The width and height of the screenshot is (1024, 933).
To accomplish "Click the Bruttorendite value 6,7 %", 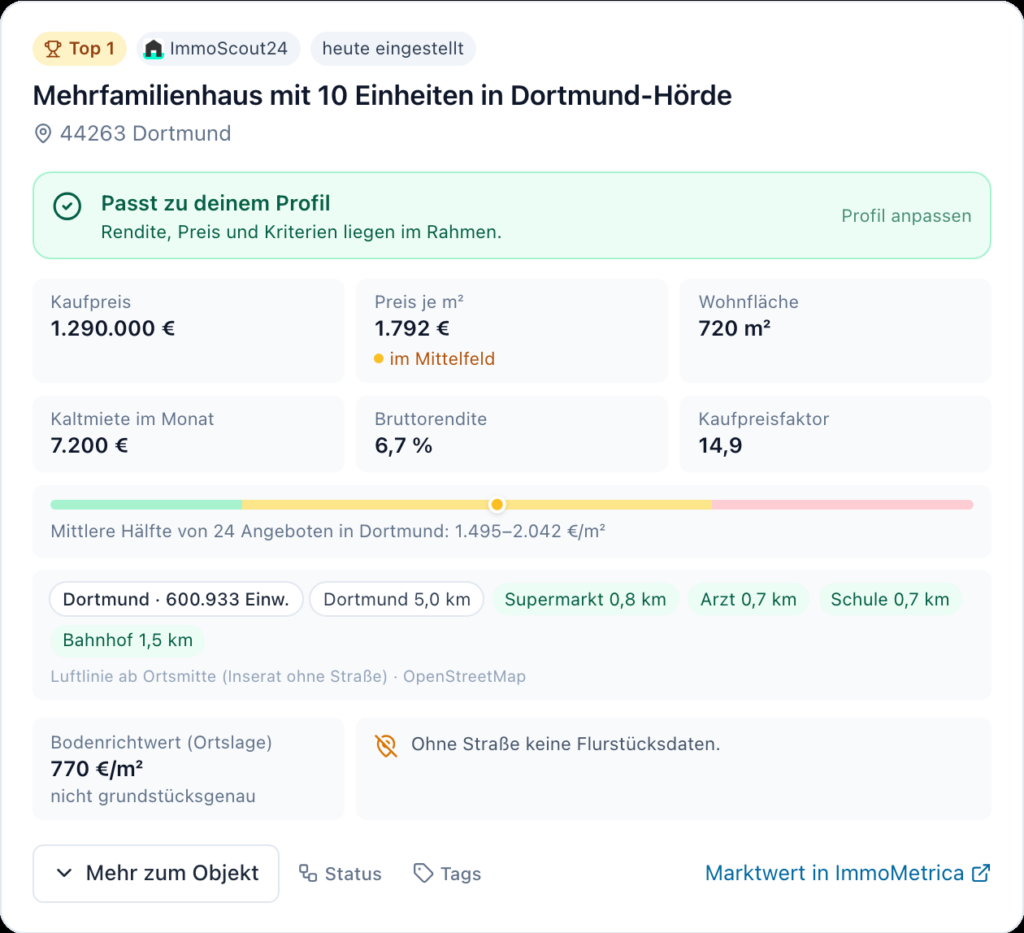I will tap(404, 445).
